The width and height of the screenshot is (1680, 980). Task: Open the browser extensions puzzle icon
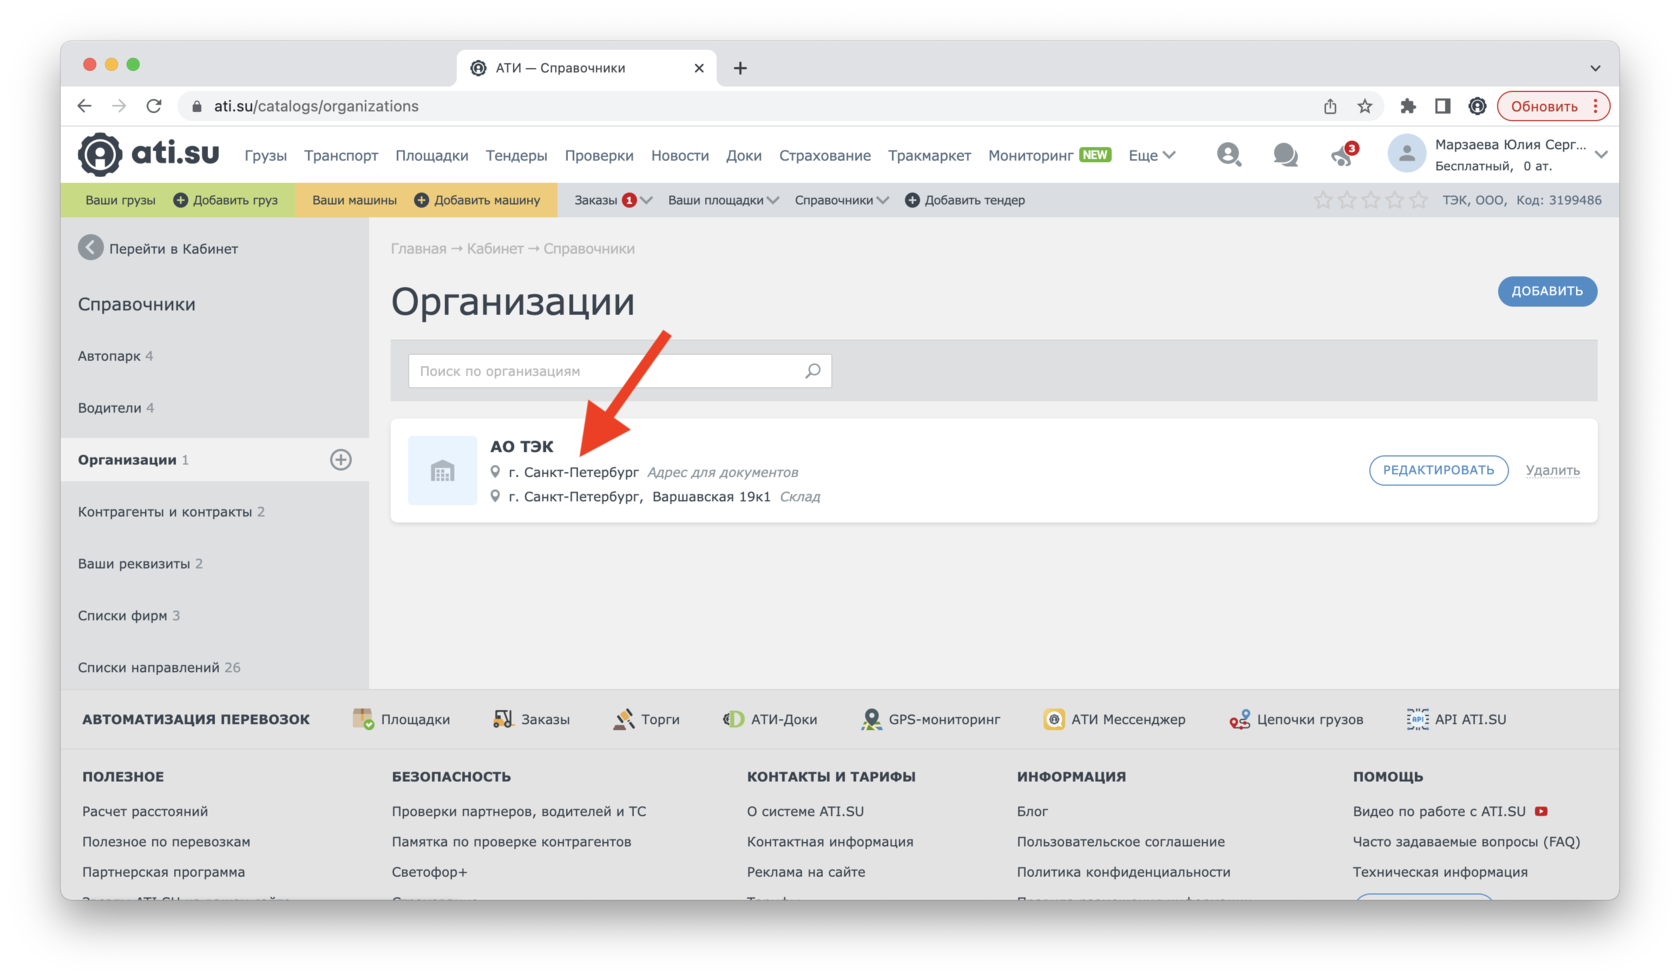1408,106
